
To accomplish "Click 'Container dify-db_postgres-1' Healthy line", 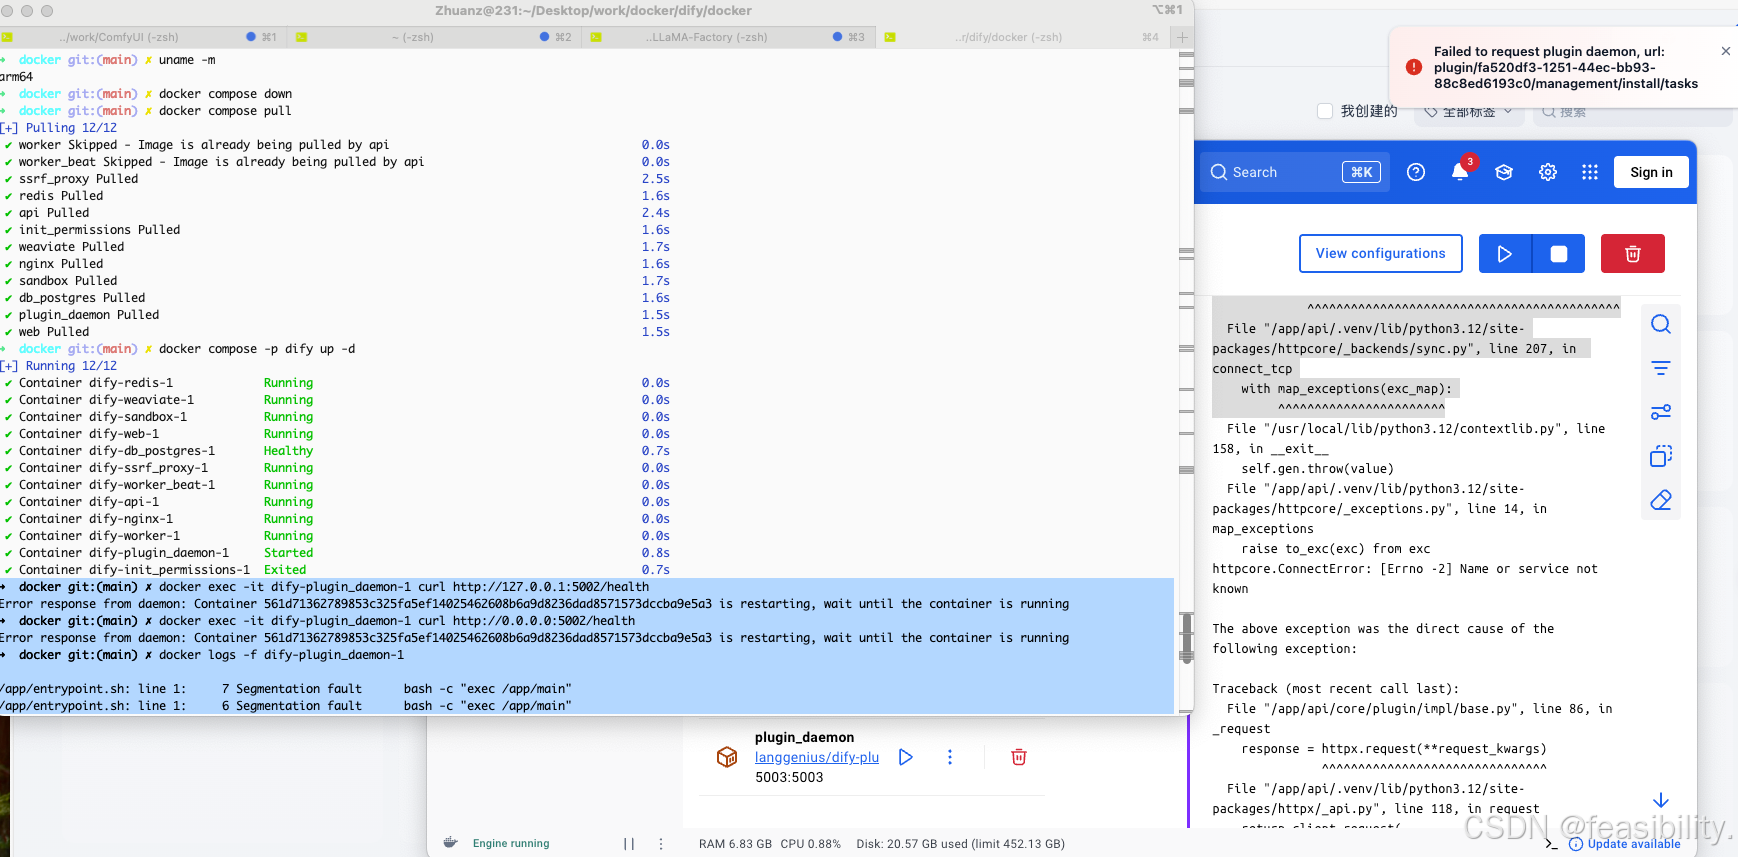I will click(337, 451).
